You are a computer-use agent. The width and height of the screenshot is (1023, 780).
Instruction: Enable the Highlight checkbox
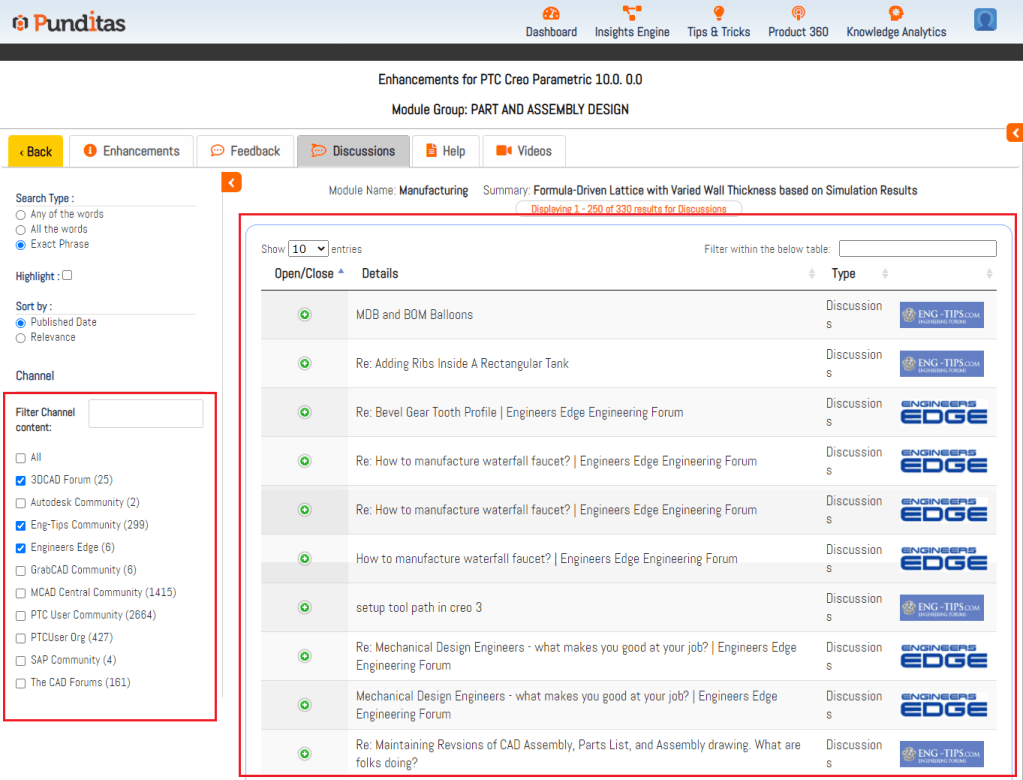tap(67, 276)
